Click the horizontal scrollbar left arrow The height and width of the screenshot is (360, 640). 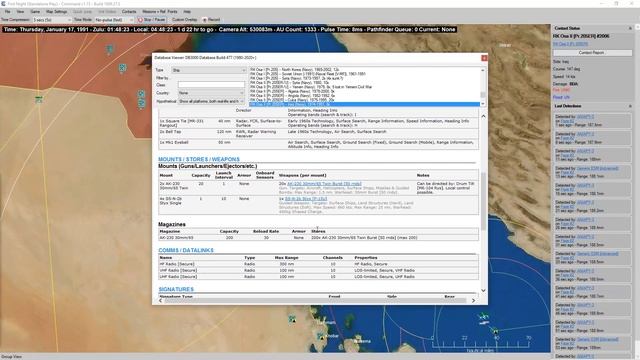[160, 301]
